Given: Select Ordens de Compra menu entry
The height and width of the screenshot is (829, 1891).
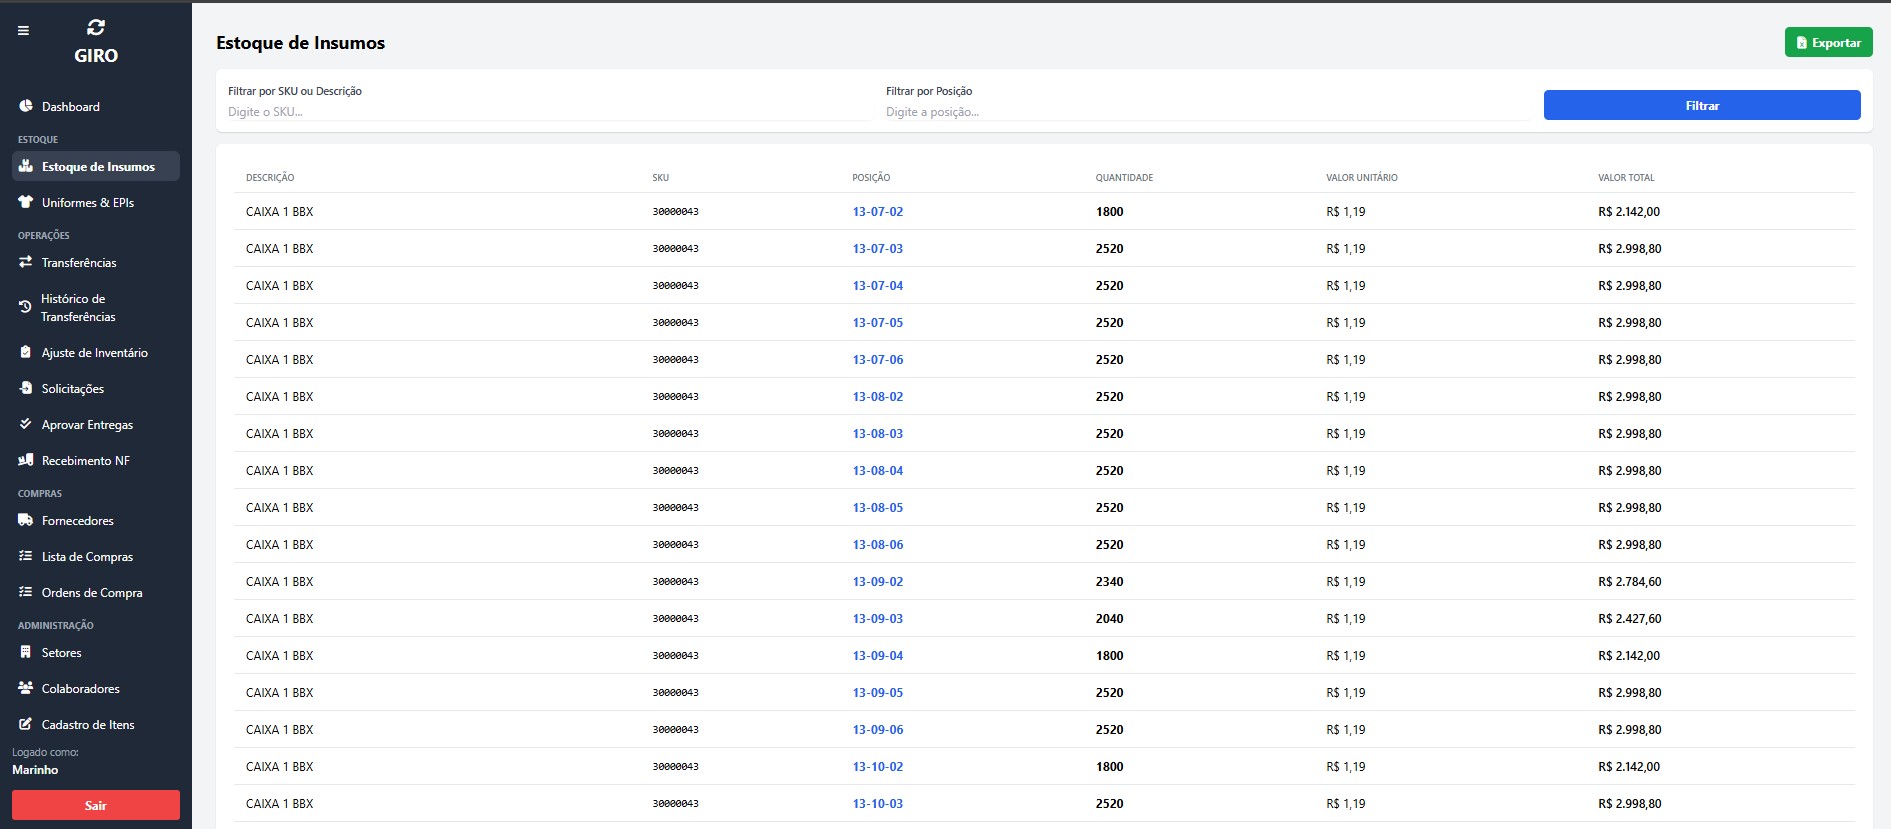Looking at the screenshot, I should coord(91,593).
